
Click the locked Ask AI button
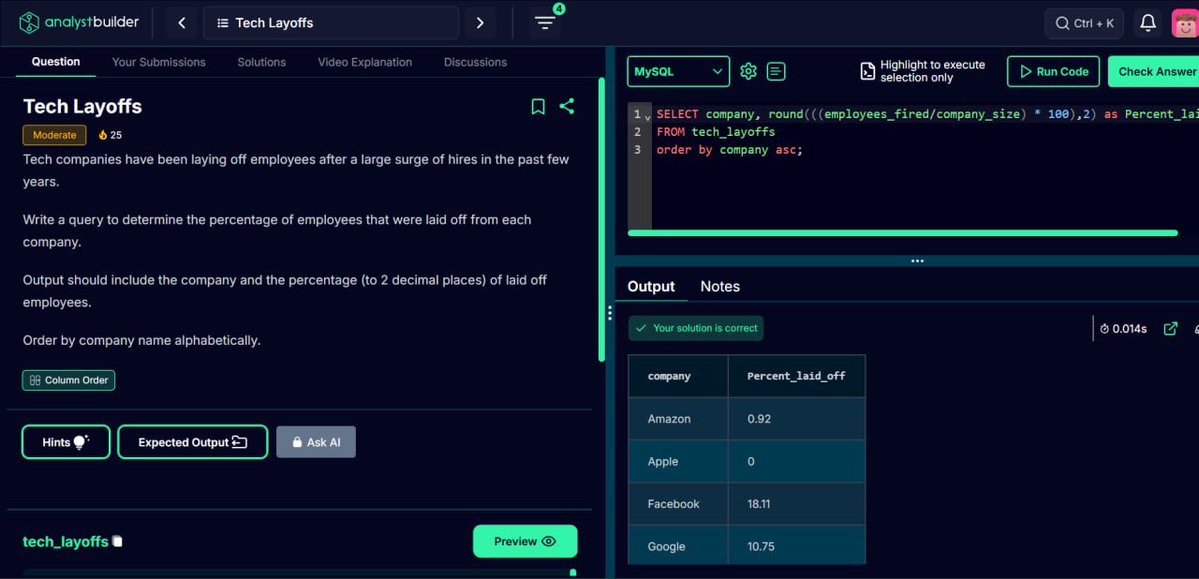tap(316, 442)
